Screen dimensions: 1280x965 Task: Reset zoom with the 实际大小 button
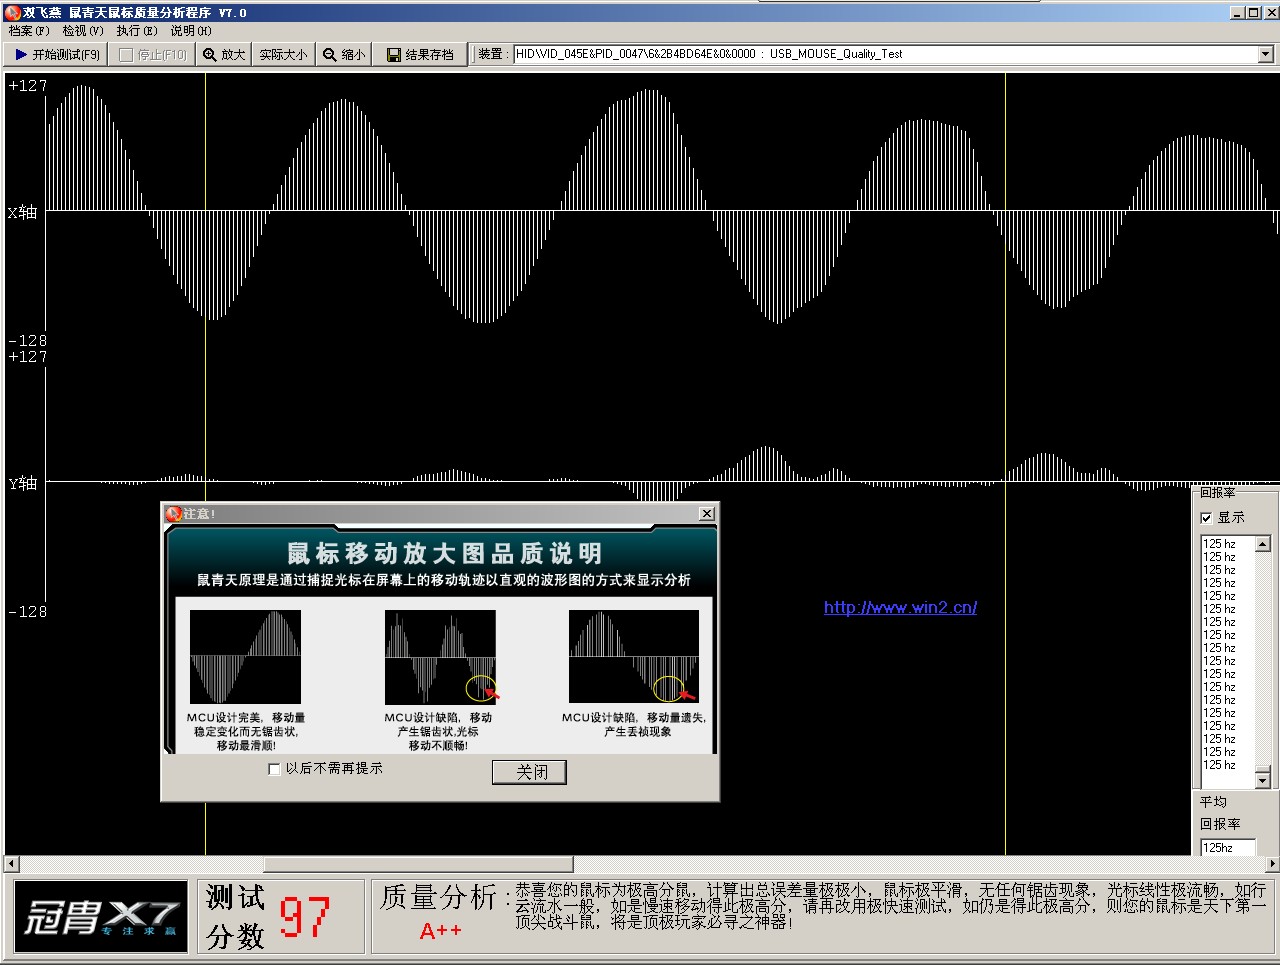(x=283, y=55)
